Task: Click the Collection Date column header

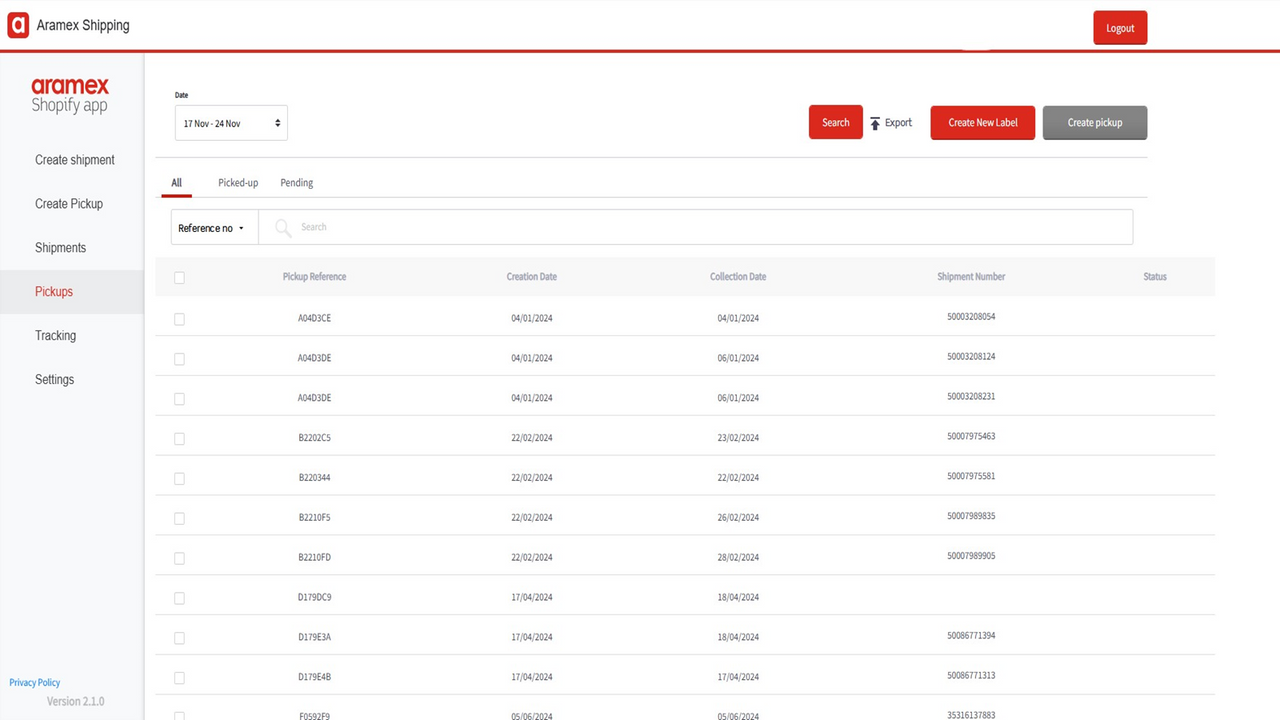Action: coord(738,277)
